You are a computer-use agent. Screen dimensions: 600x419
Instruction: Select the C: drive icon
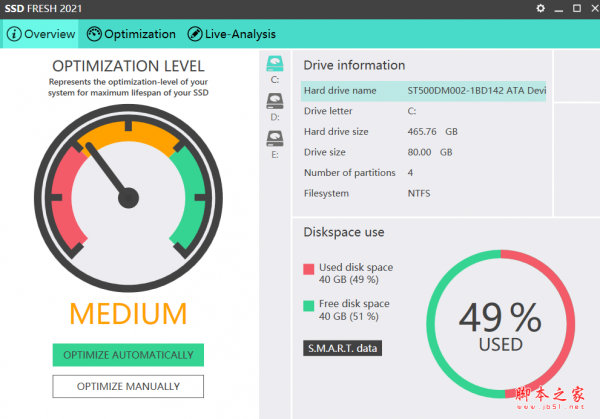[275, 64]
